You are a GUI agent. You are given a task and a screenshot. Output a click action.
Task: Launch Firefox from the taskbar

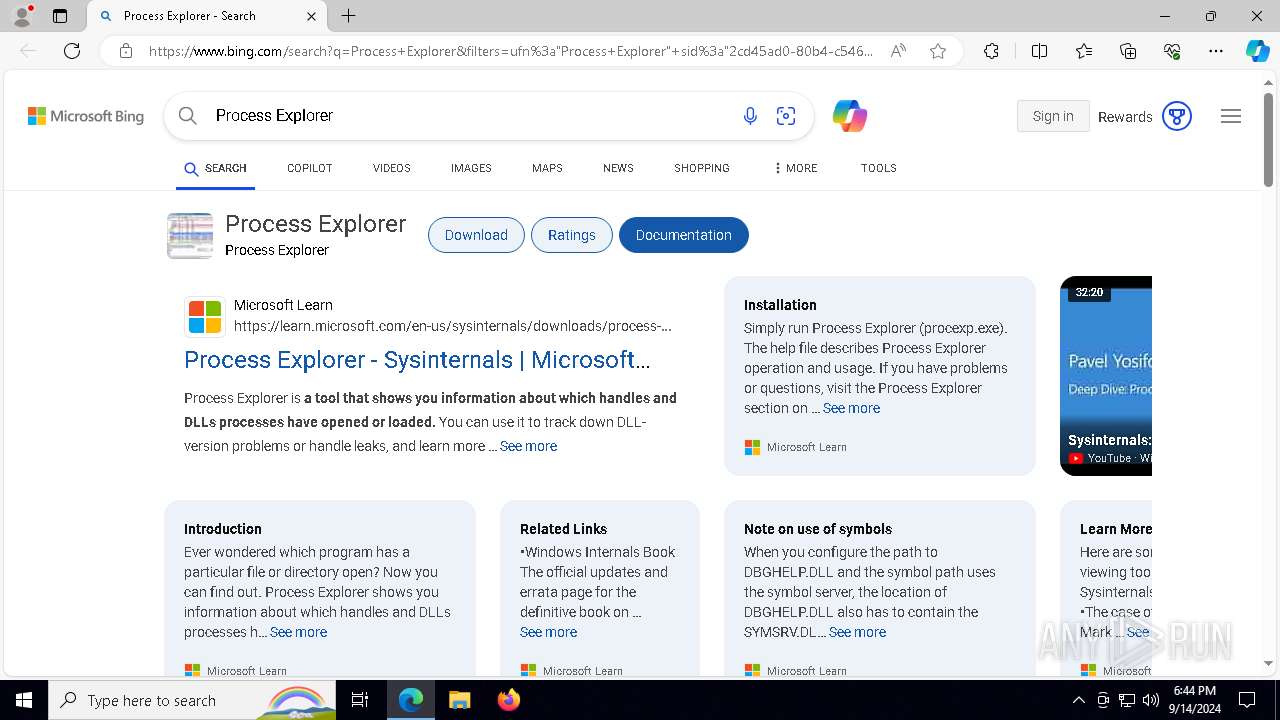pos(509,700)
